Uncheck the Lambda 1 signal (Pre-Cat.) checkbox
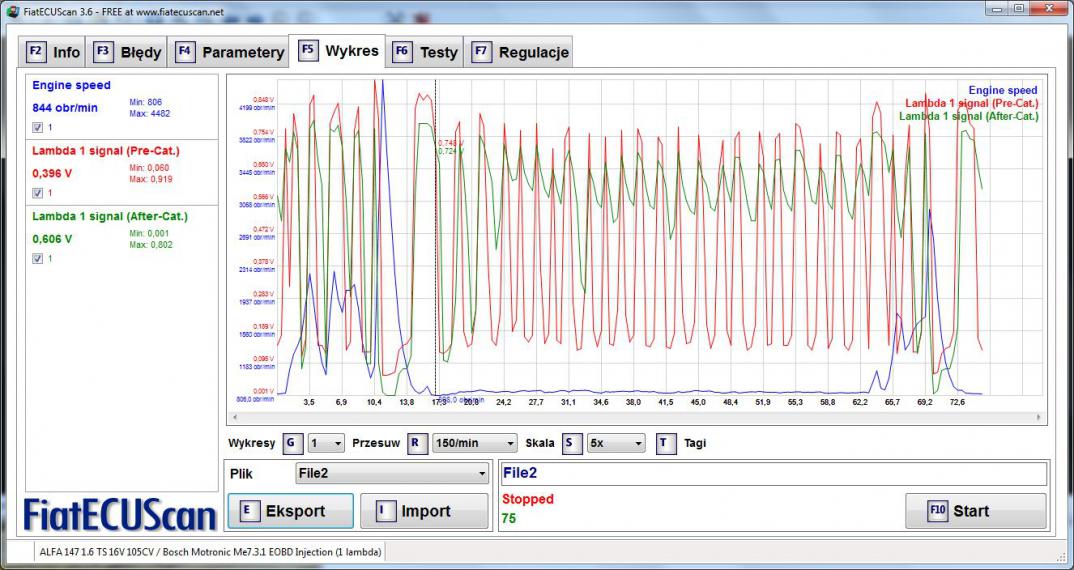 coord(38,193)
